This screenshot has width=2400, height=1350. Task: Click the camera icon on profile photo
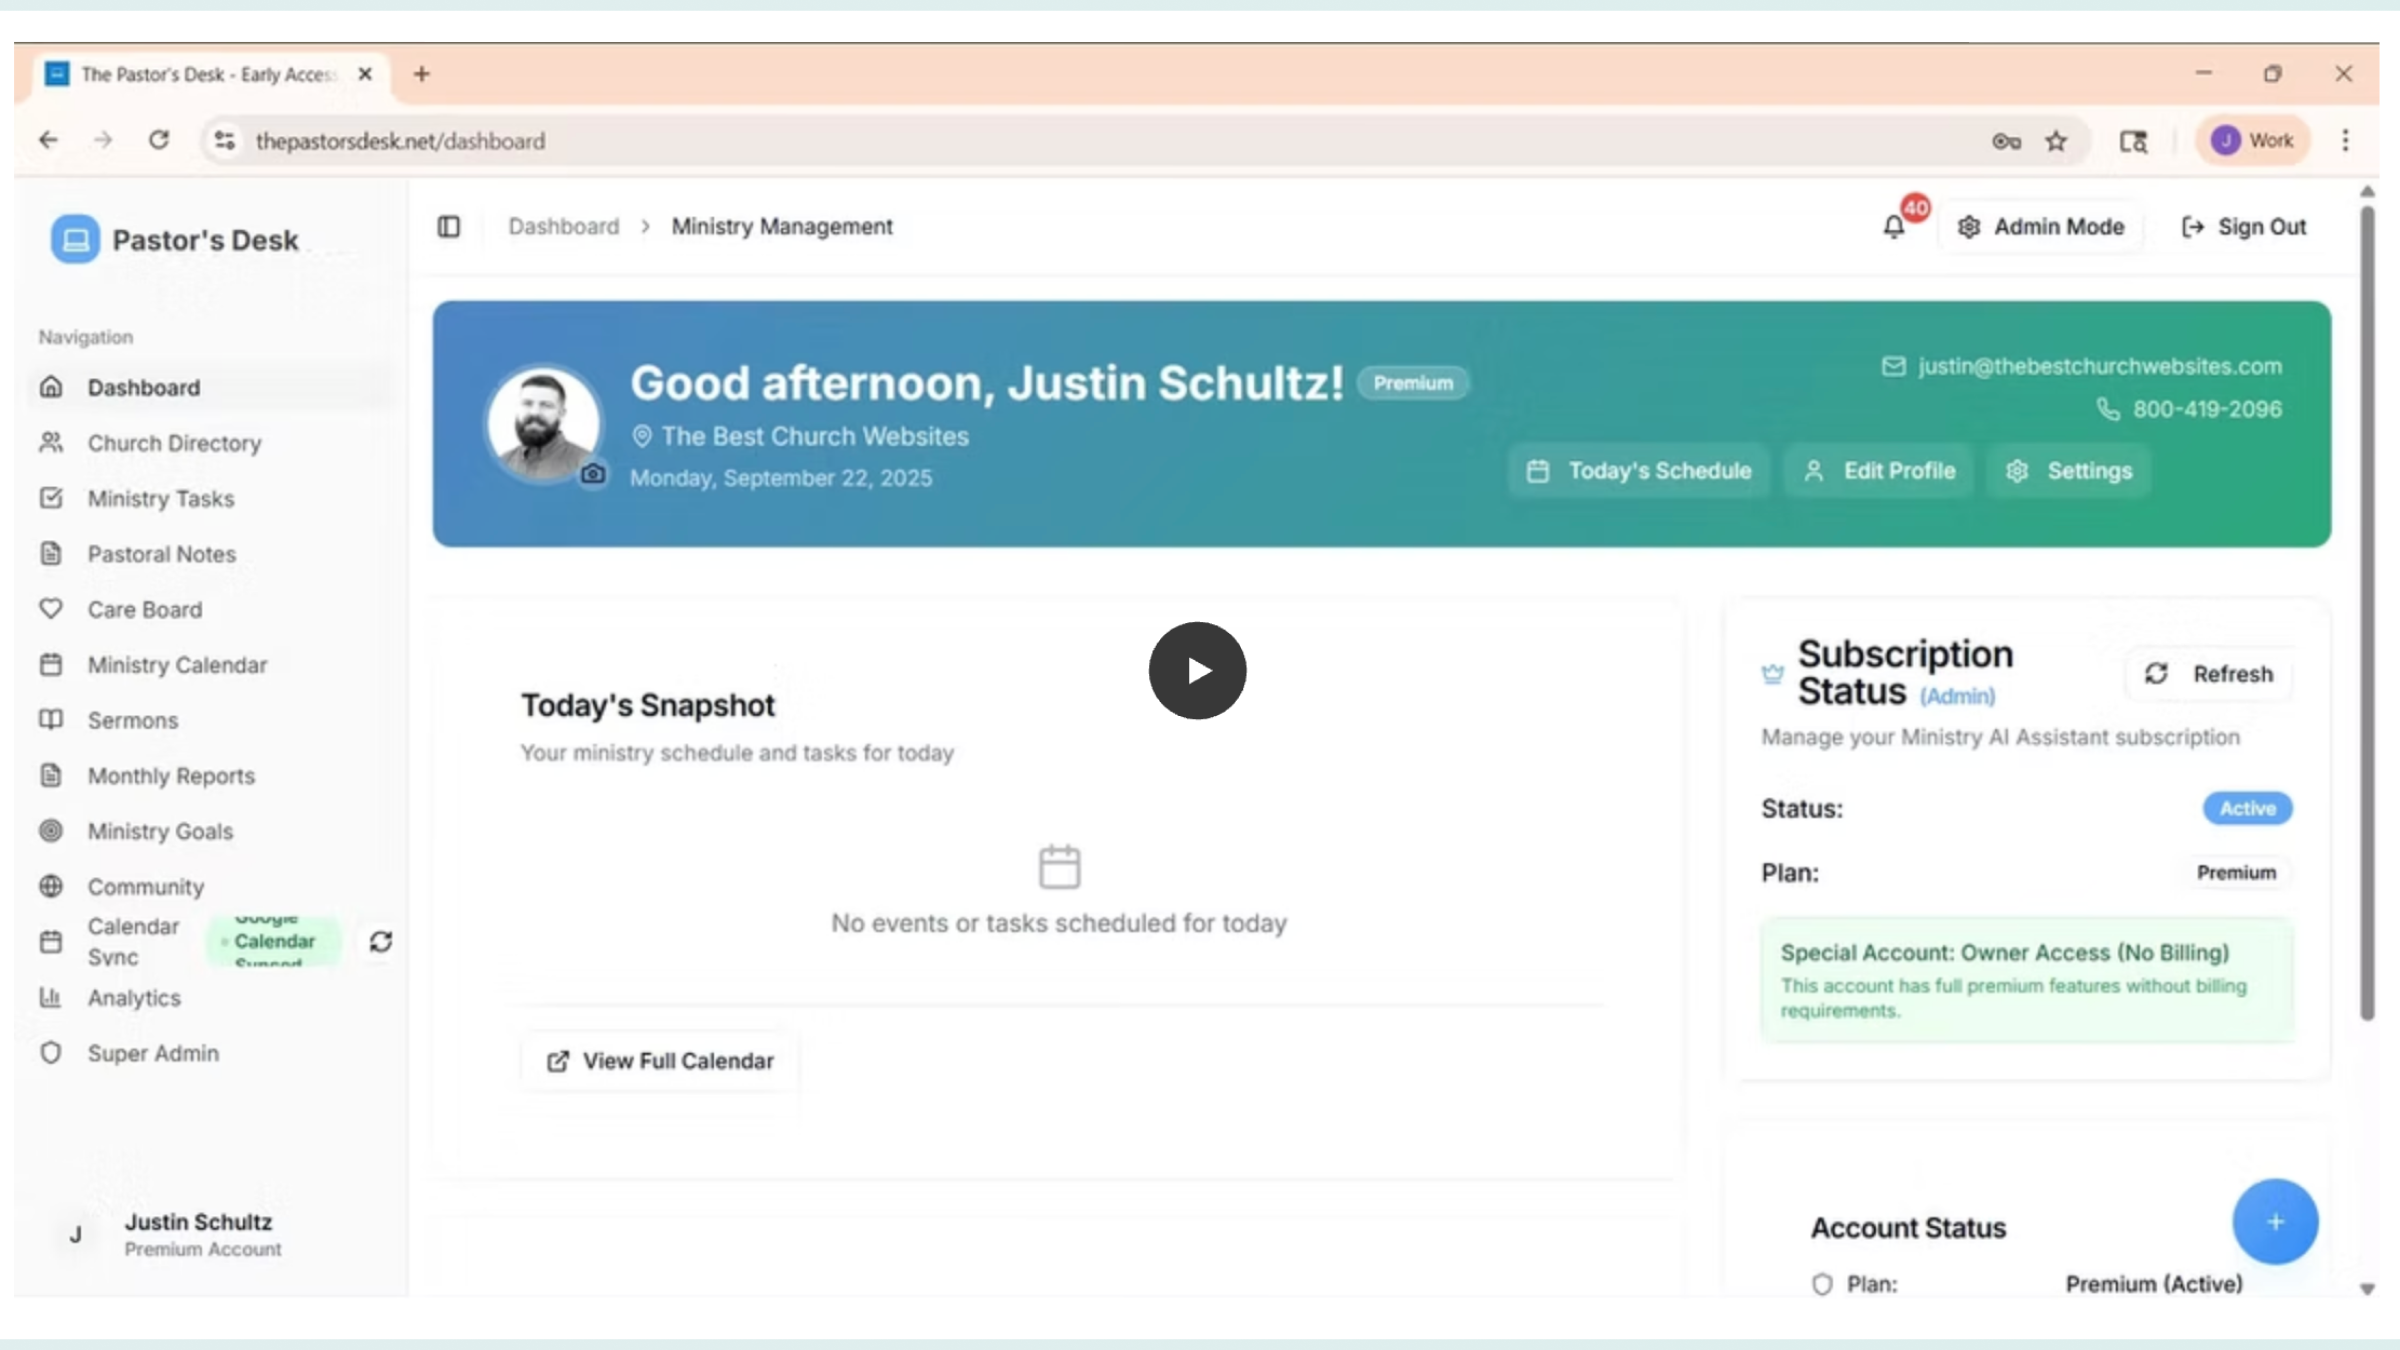(593, 474)
